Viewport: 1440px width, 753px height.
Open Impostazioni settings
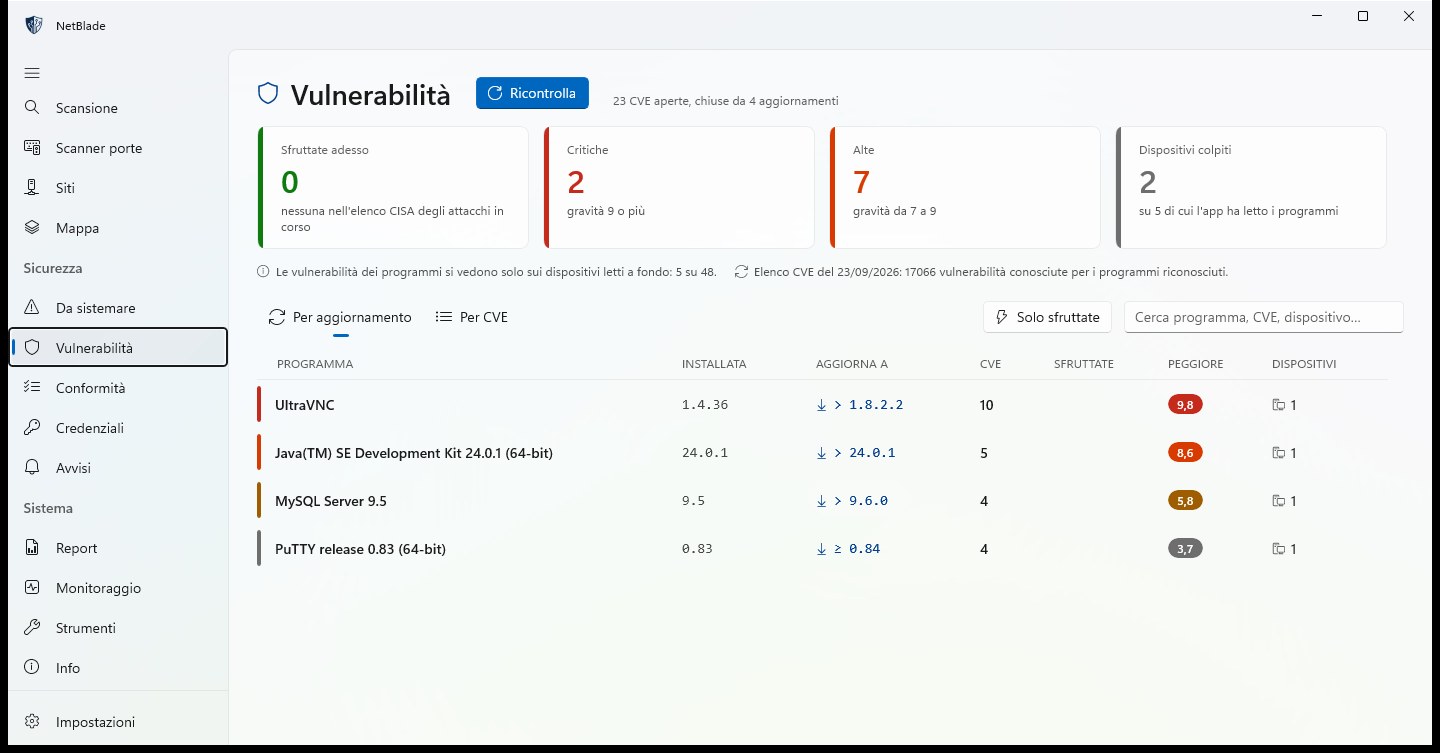tap(118, 722)
